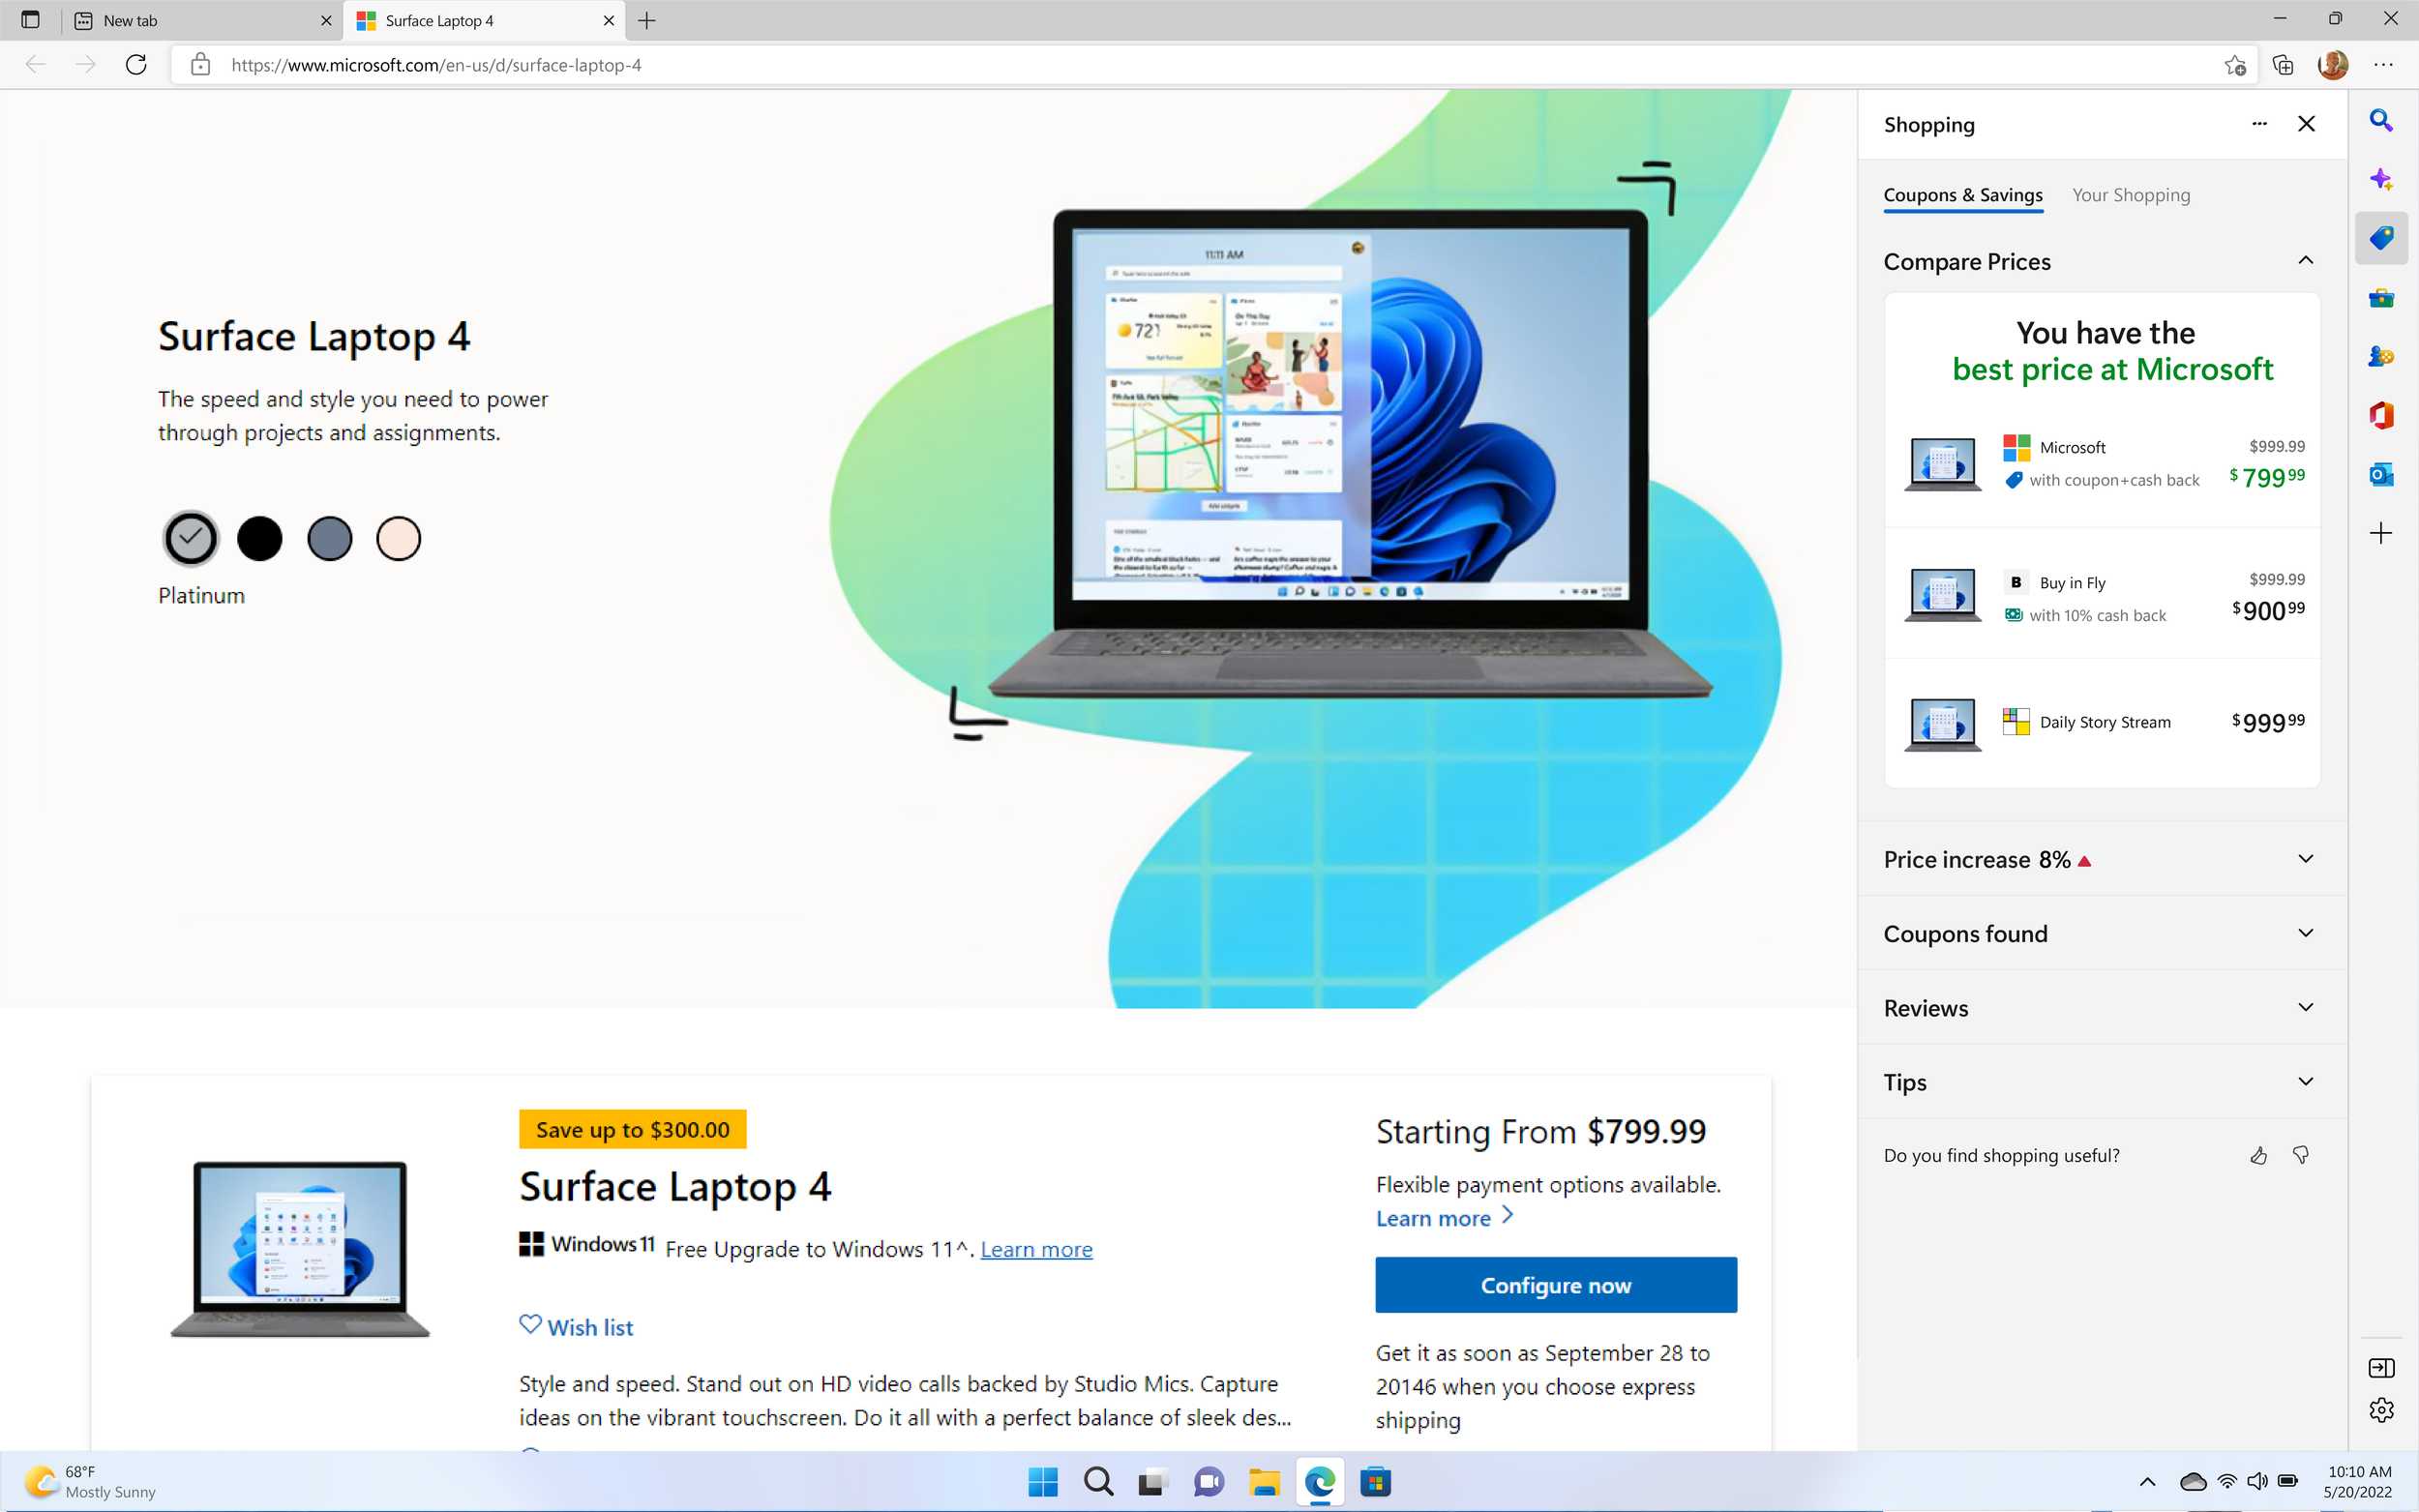This screenshot has width=2419, height=1512.
Task: Open the Daily Story Stream price offer
Action: [2101, 722]
